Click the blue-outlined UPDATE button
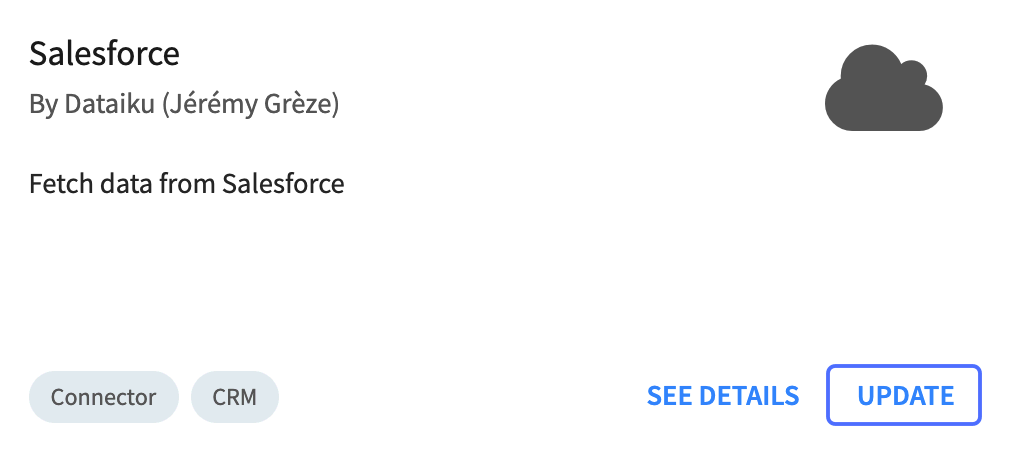Image resolution: width=1011 pixels, height=451 pixels. tap(904, 395)
